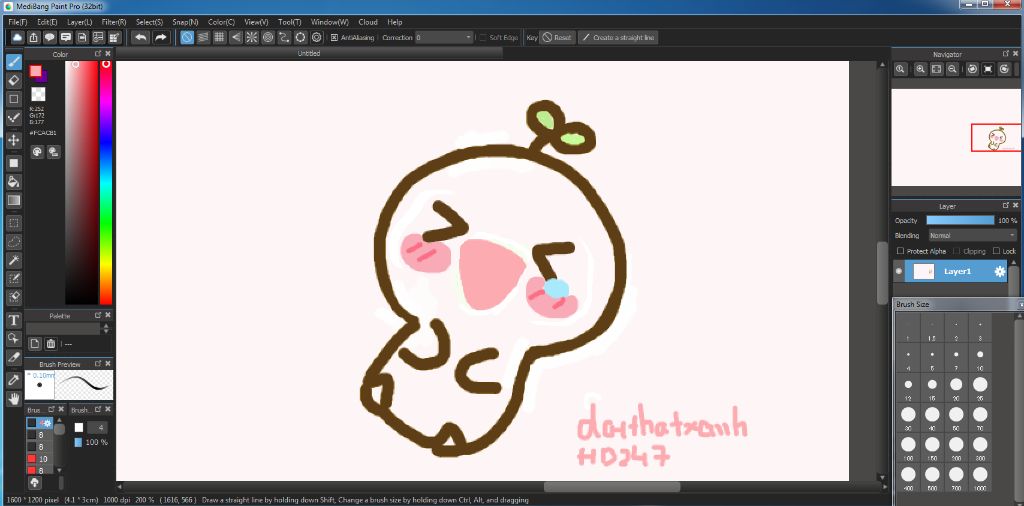The width and height of the screenshot is (1024, 506).
Task: Pick a hue on rainbow strip
Action: click(106, 183)
